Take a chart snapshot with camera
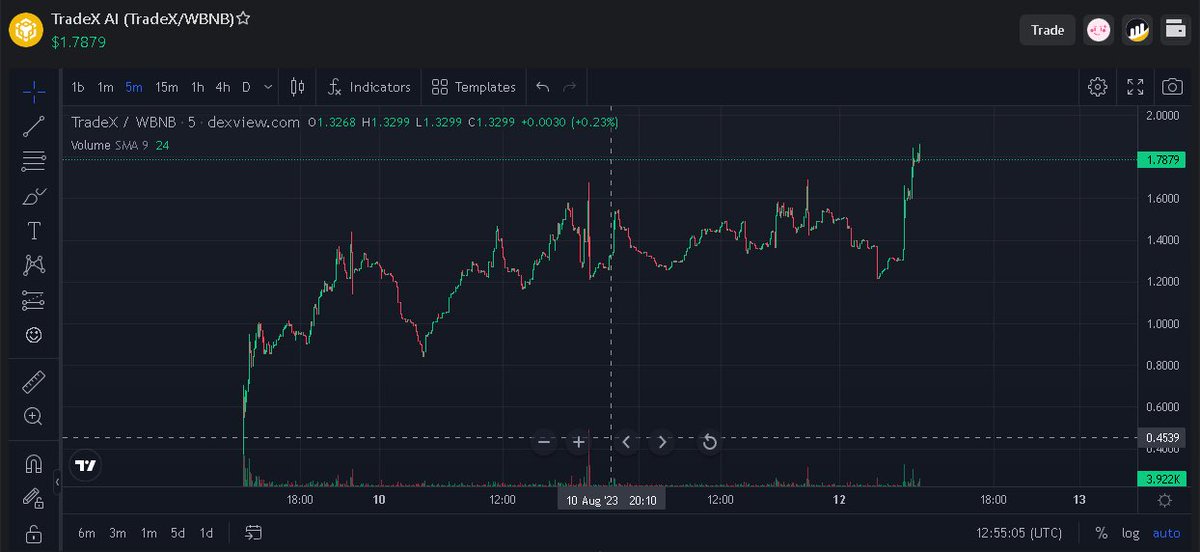 pos(1172,87)
